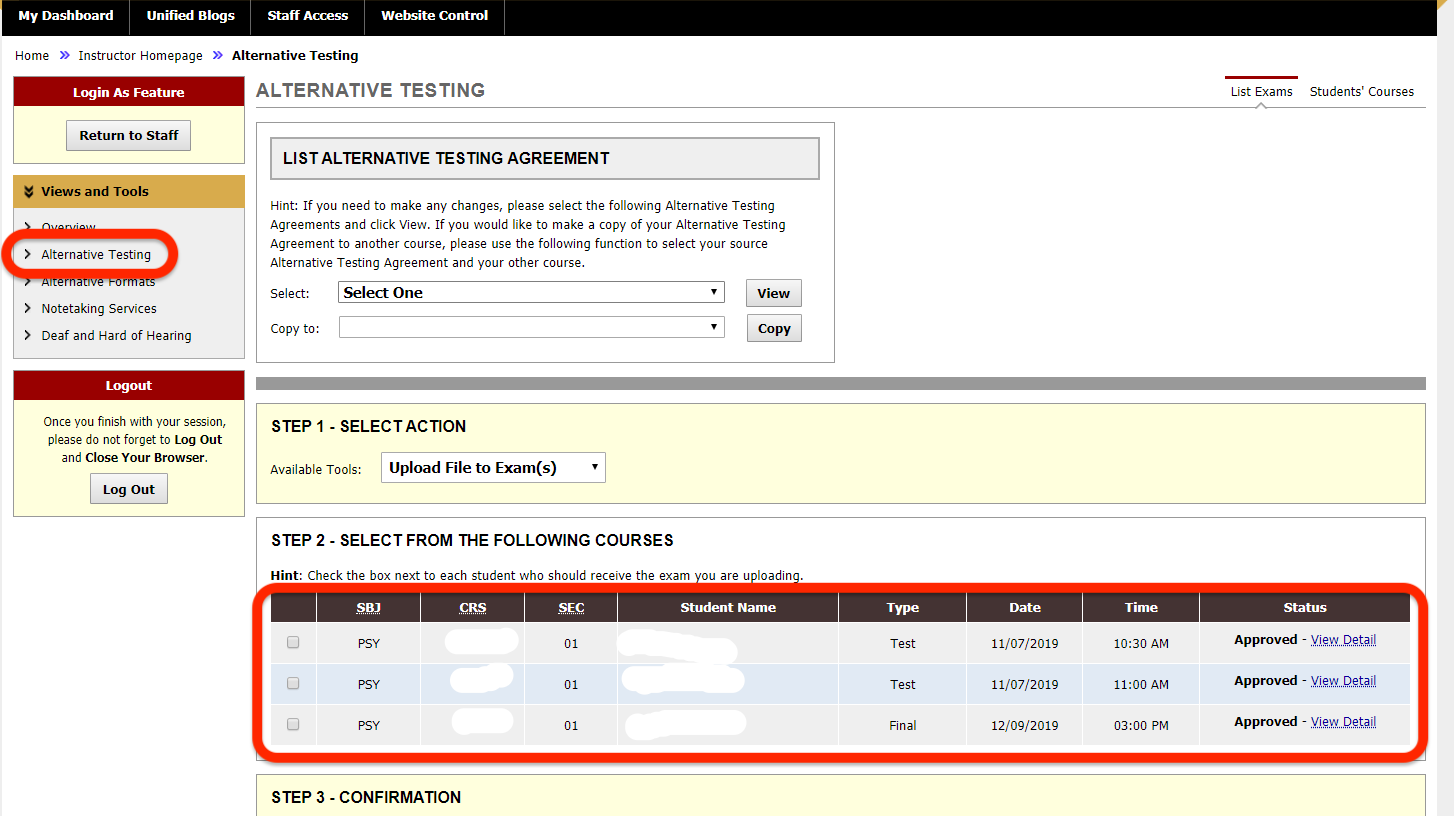Click the arrow icon beside Overview
1454x816 pixels.
pyautogui.click(x=26, y=226)
